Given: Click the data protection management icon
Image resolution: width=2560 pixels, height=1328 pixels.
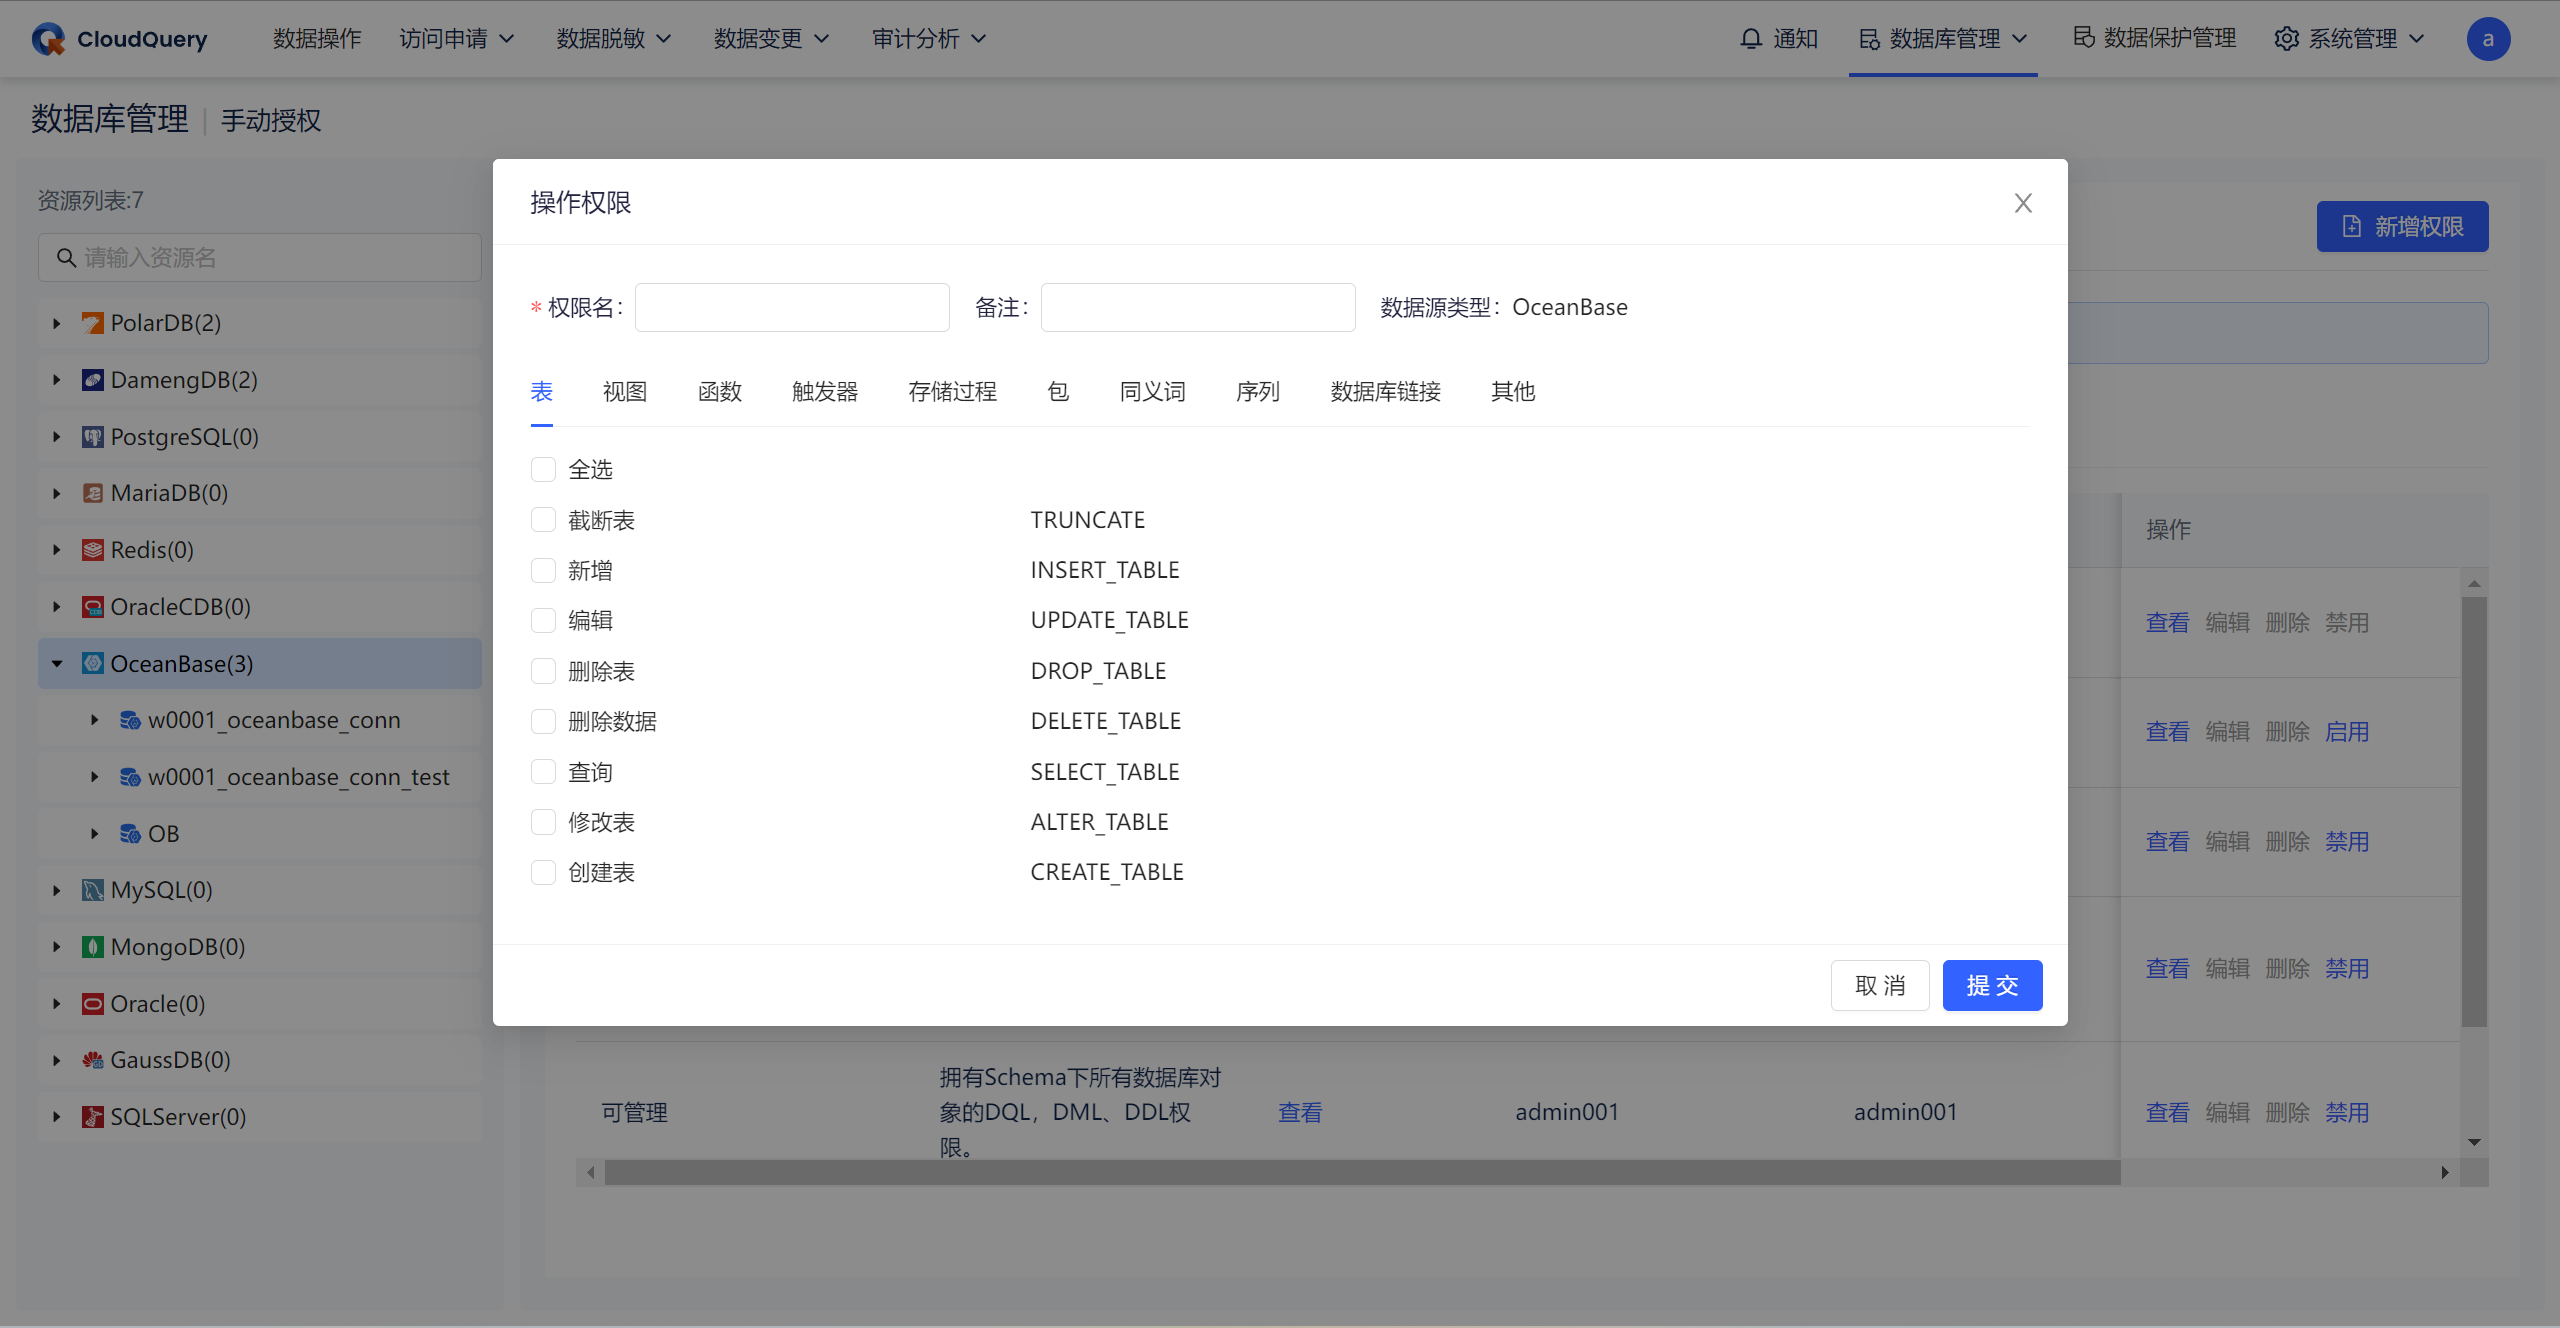Looking at the screenshot, I should pyautogui.click(x=2084, y=38).
